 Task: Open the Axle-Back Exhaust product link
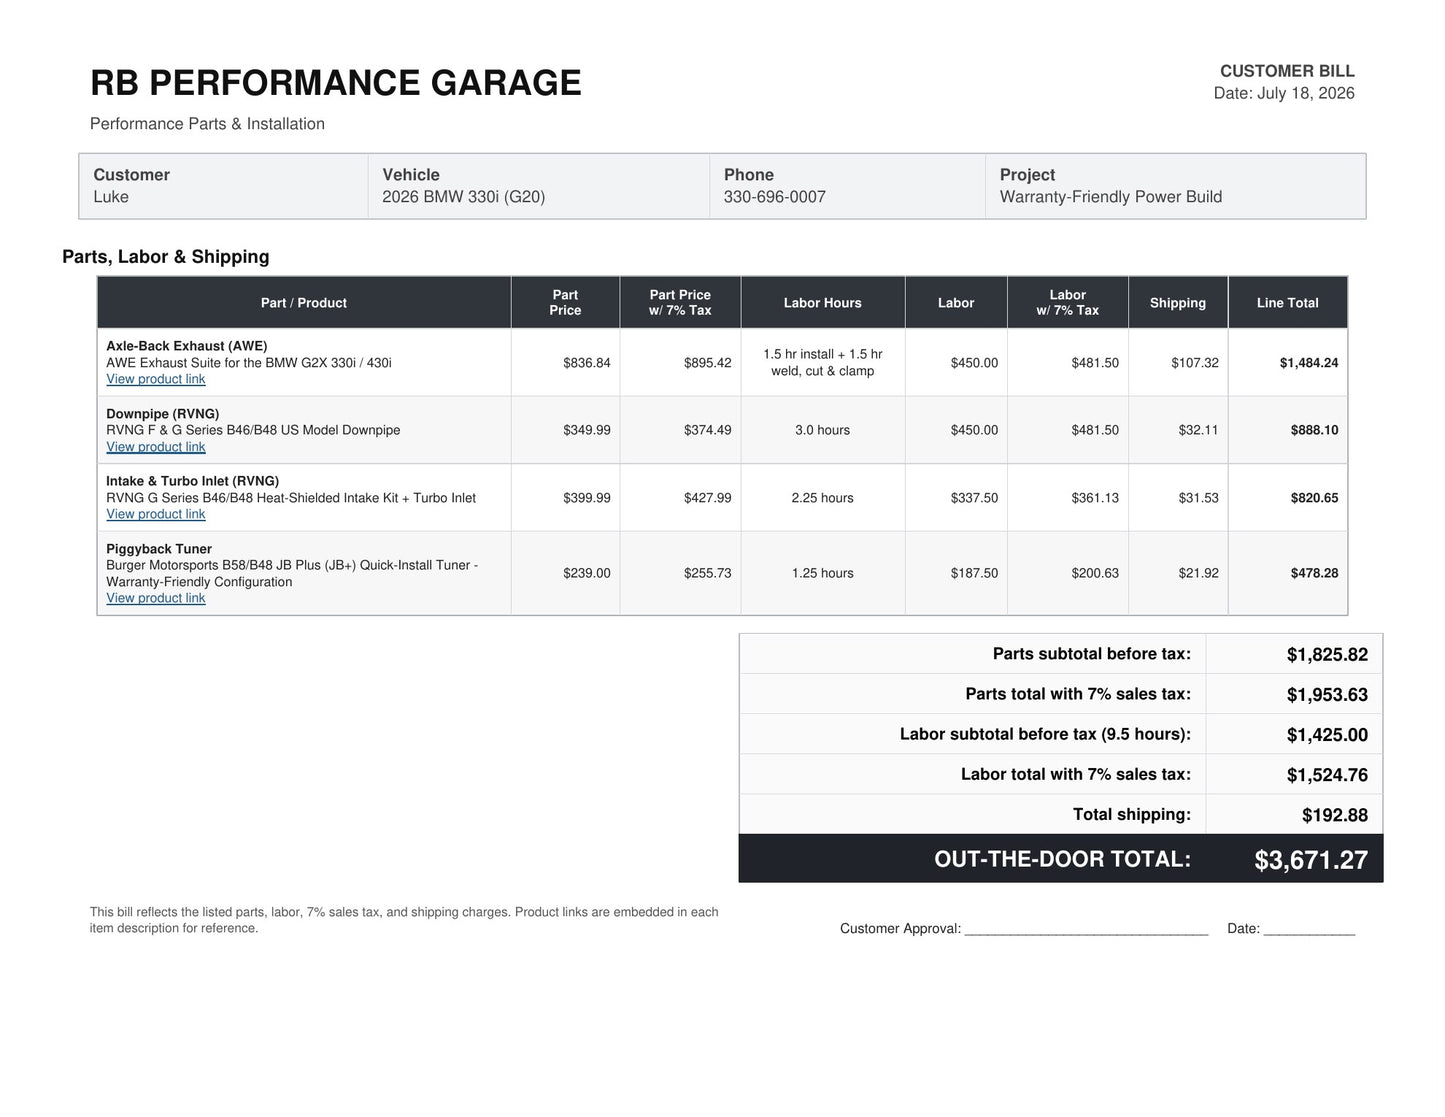tap(156, 379)
